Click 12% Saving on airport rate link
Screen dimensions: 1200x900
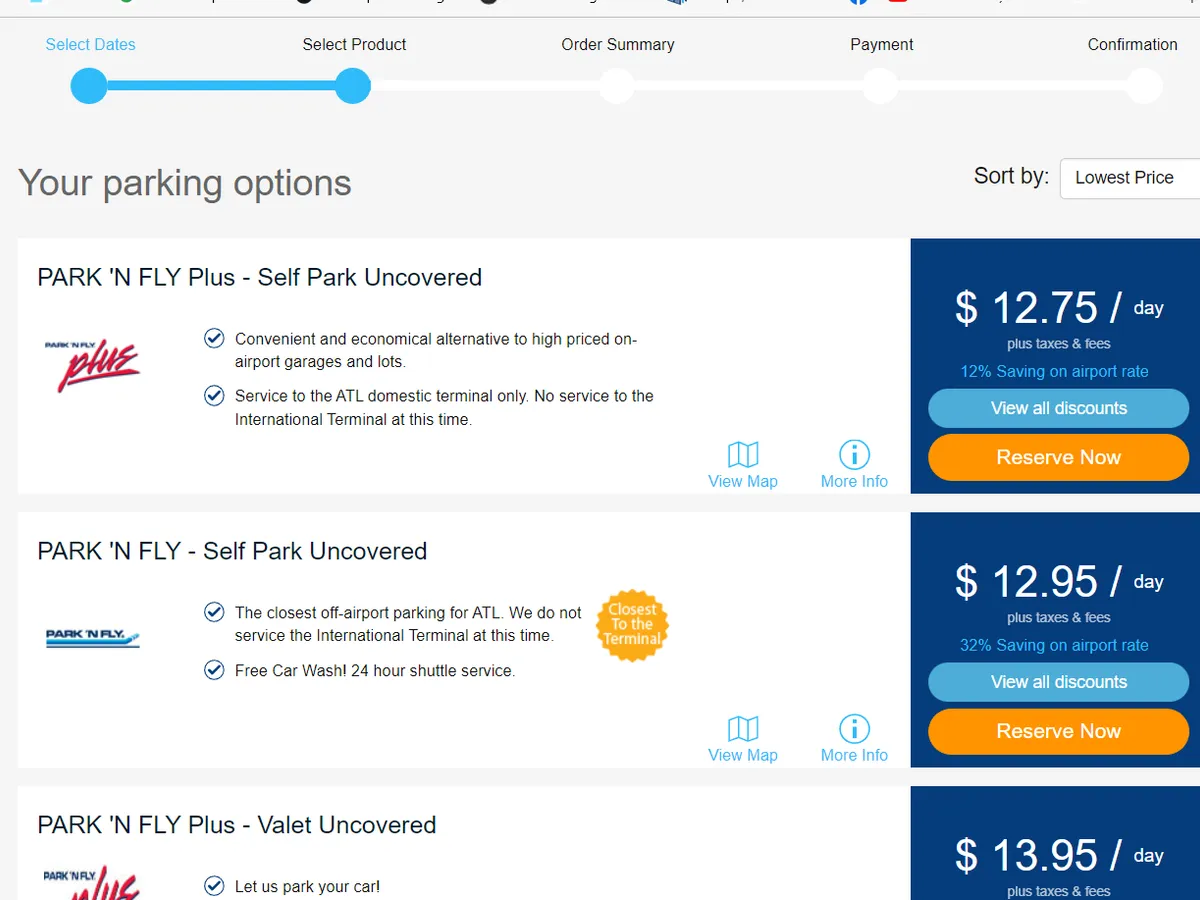click(x=1054, y=372)
